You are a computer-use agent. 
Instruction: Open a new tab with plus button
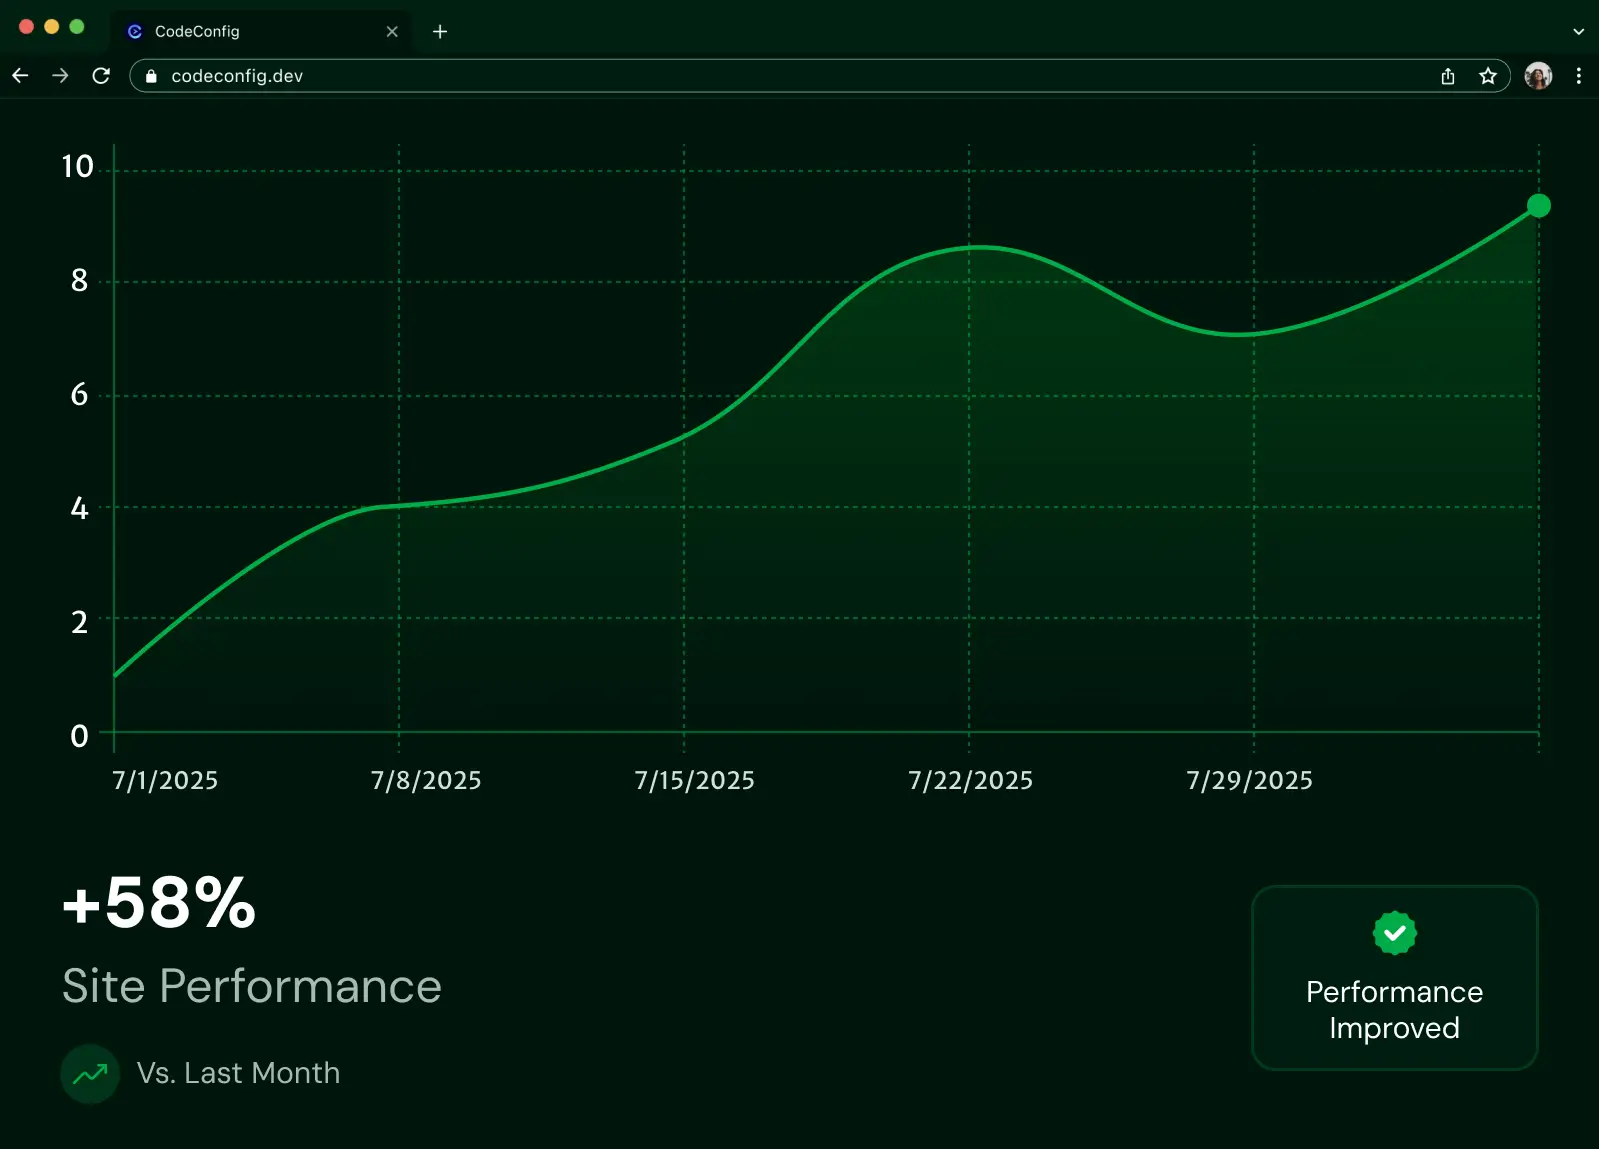[x=440, y=32]
